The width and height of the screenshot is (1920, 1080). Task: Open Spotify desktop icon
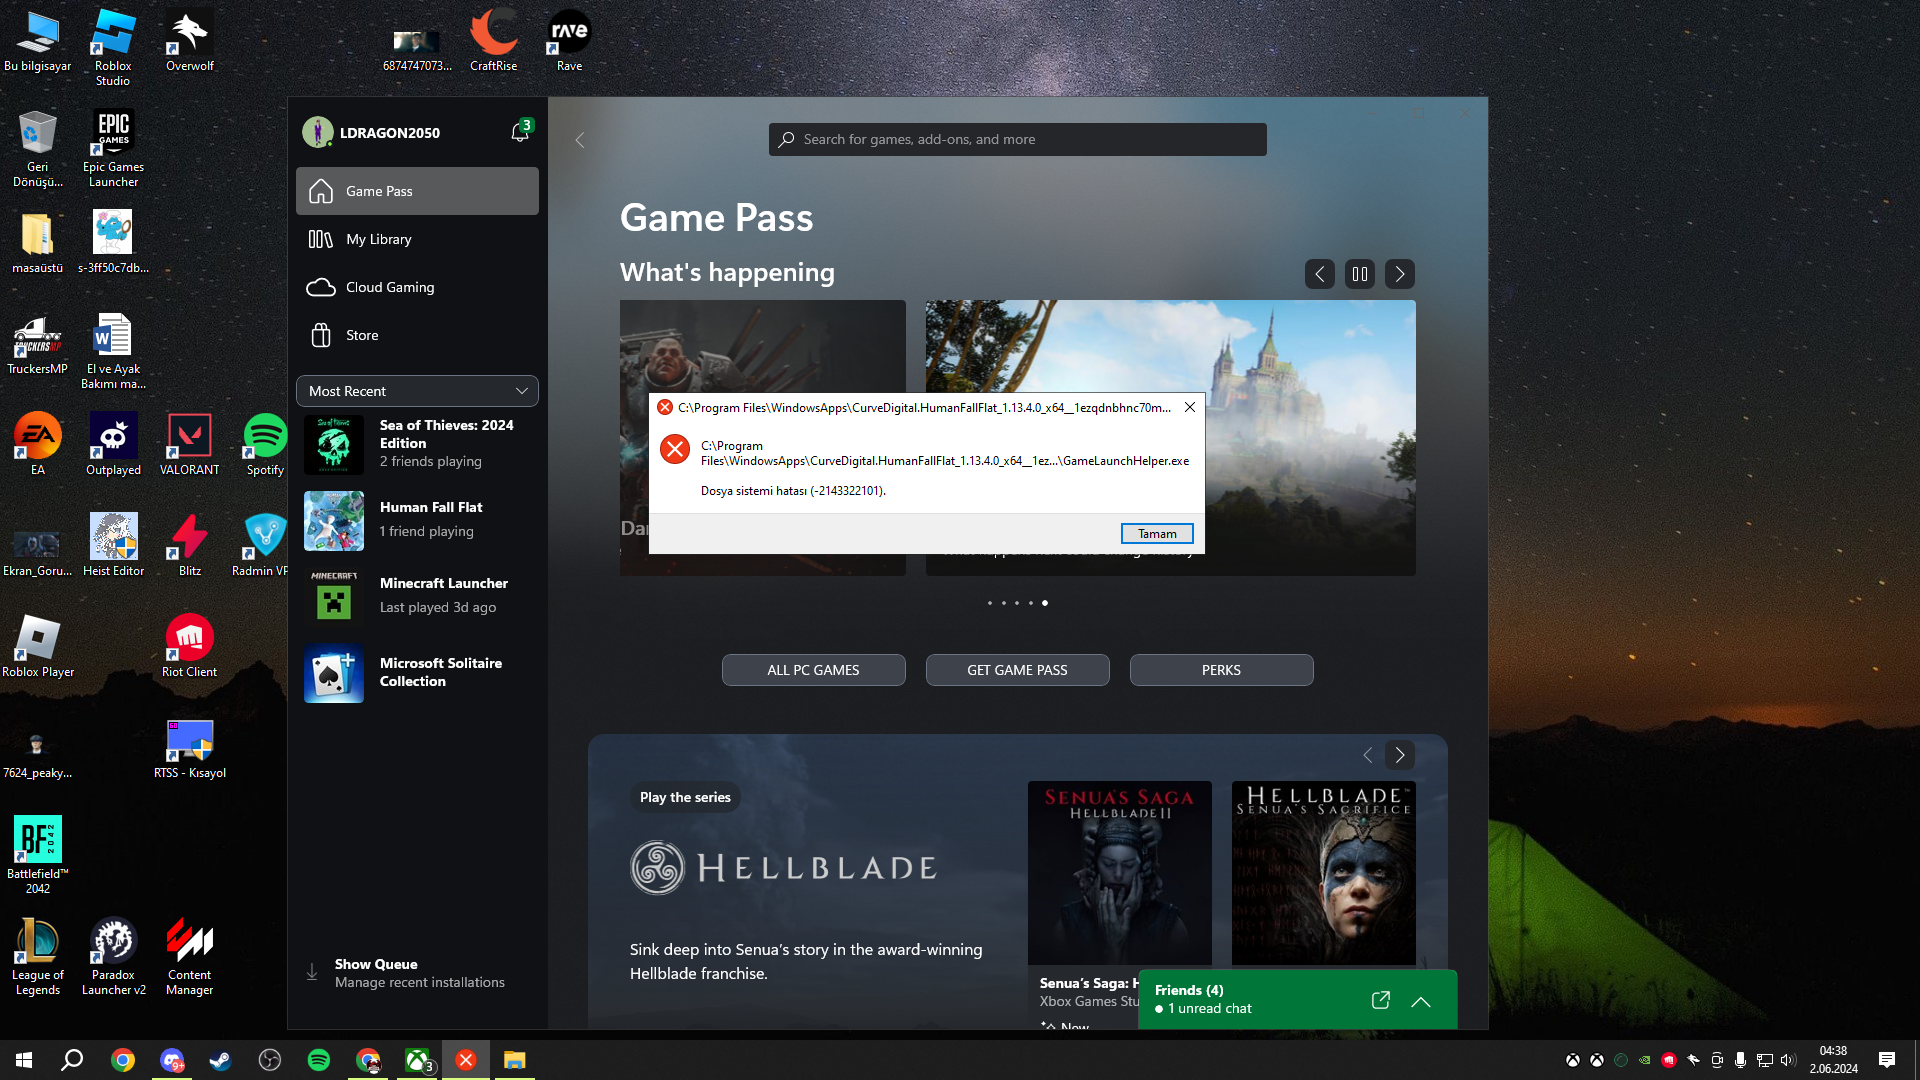pos(265,442)
